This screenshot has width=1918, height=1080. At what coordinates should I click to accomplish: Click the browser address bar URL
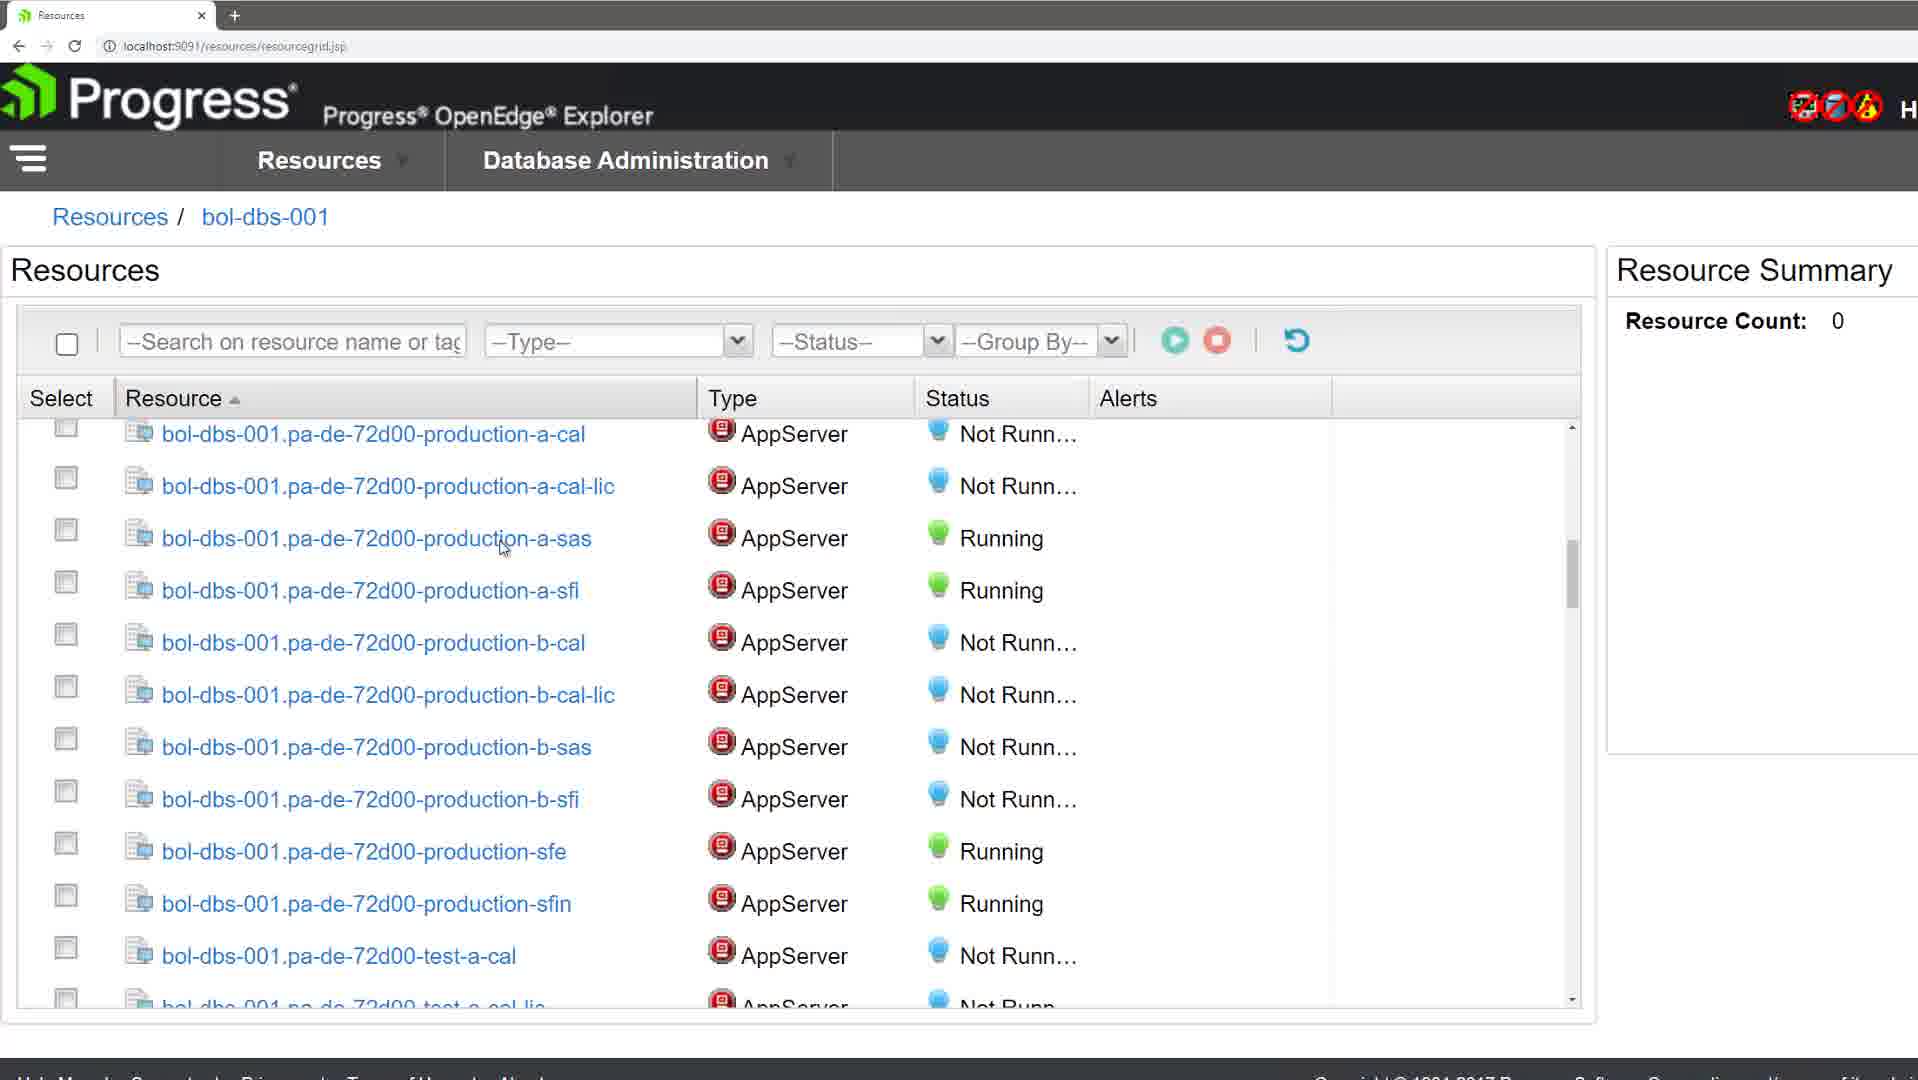235,46
